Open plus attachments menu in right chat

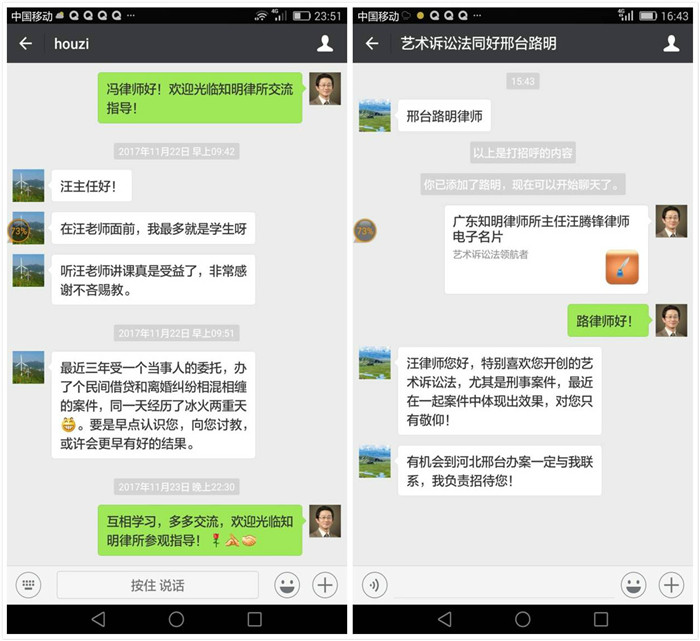point(671,584)
